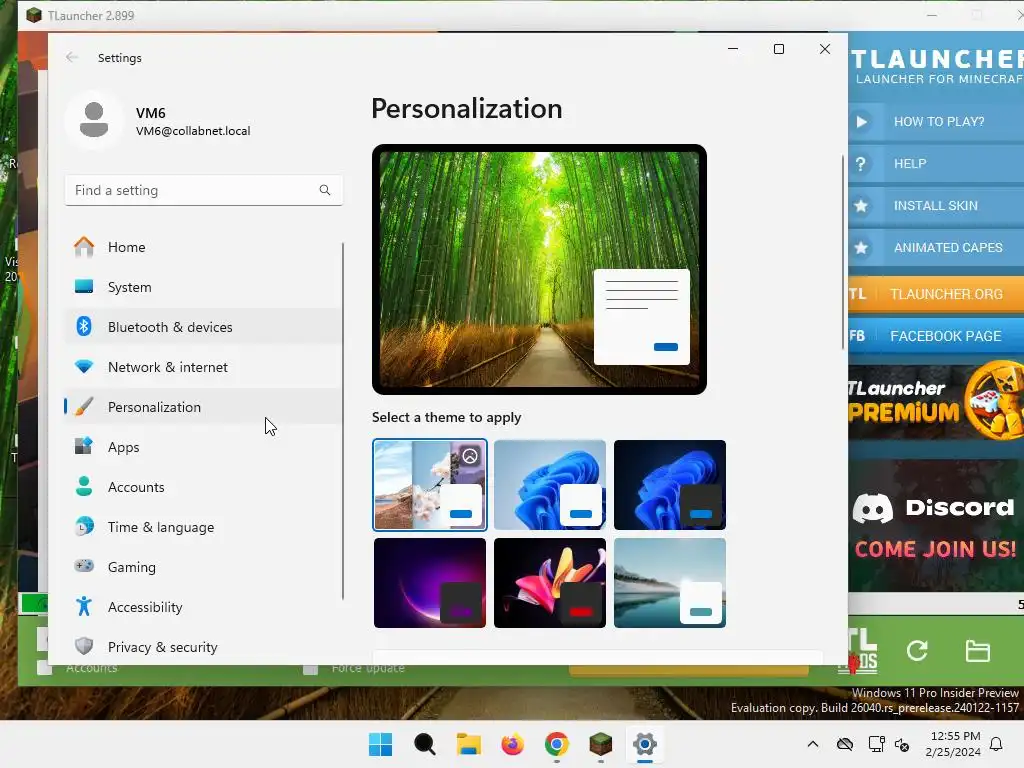Click the TLauncher Premium banner
1024x768 pixels.
coord(936,402)
